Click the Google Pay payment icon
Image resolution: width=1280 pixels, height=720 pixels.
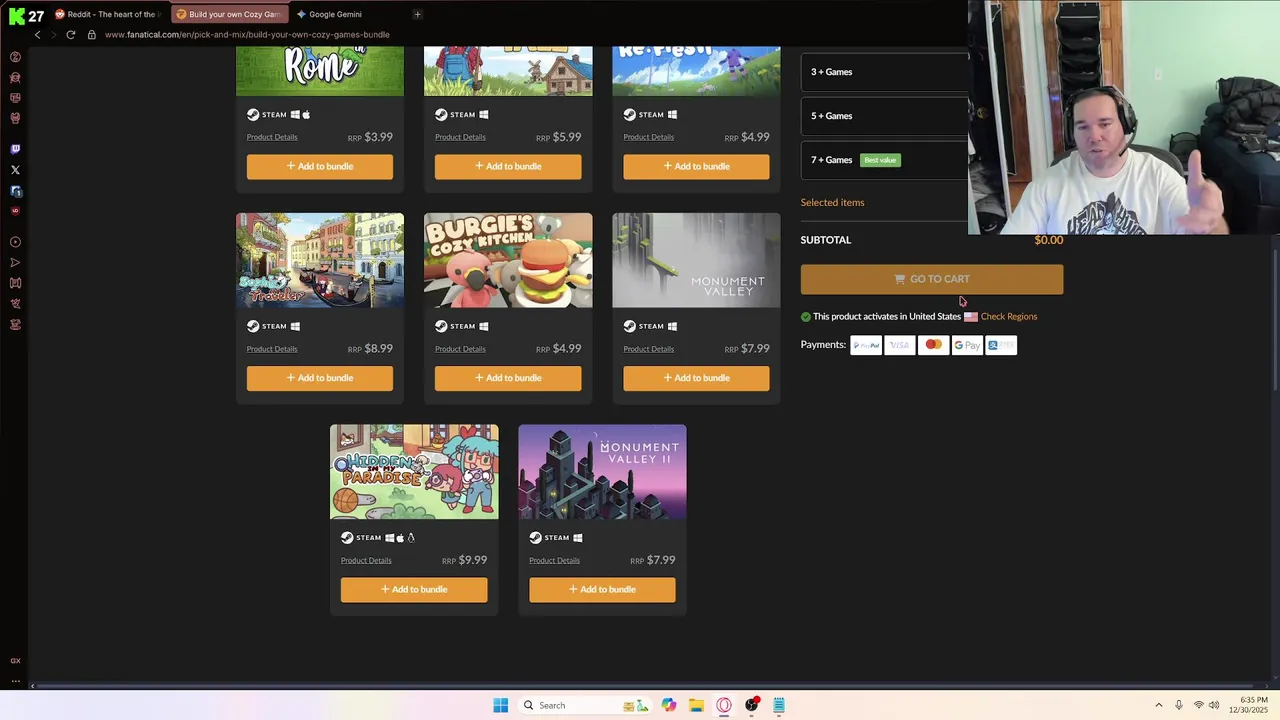[967, 345]
